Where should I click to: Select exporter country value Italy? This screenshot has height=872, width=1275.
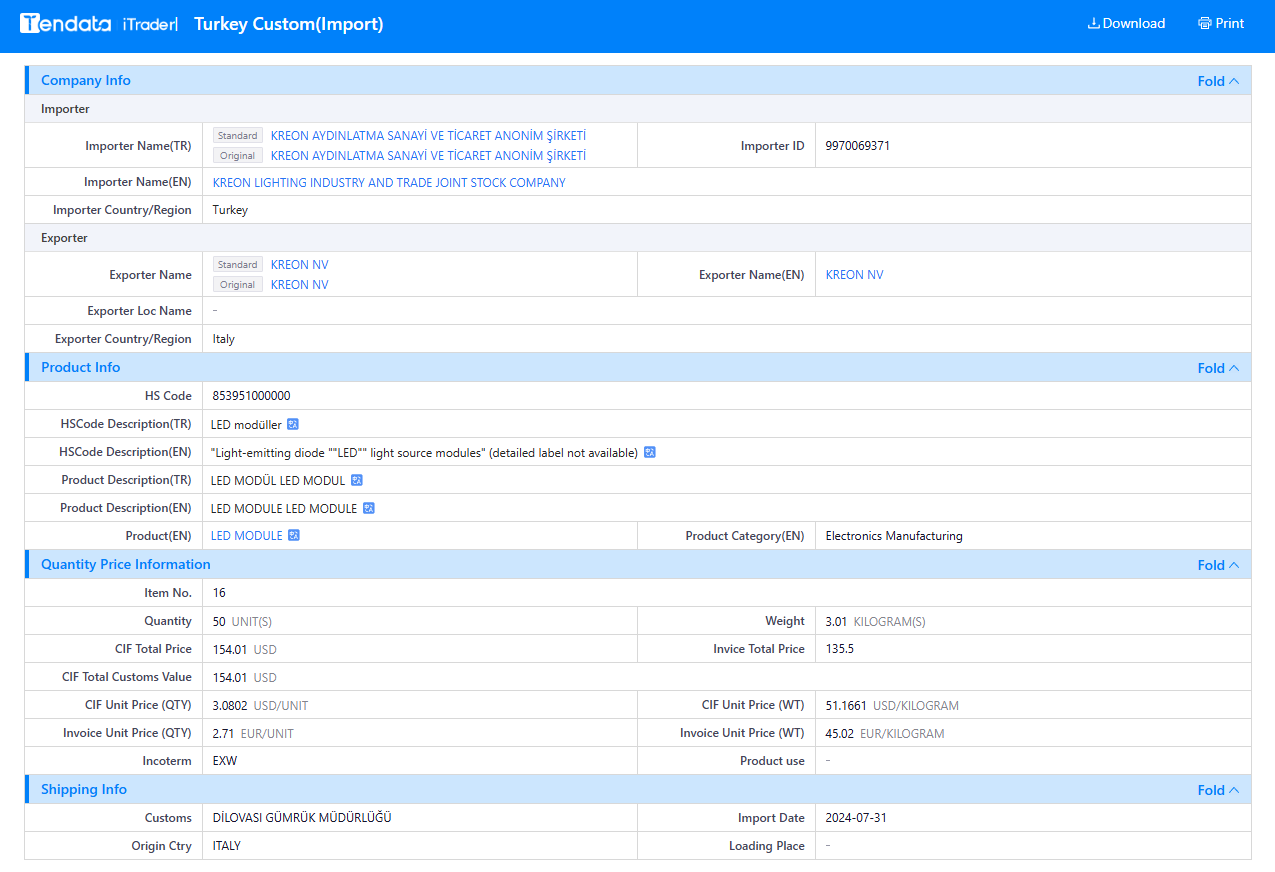[224, 339]
